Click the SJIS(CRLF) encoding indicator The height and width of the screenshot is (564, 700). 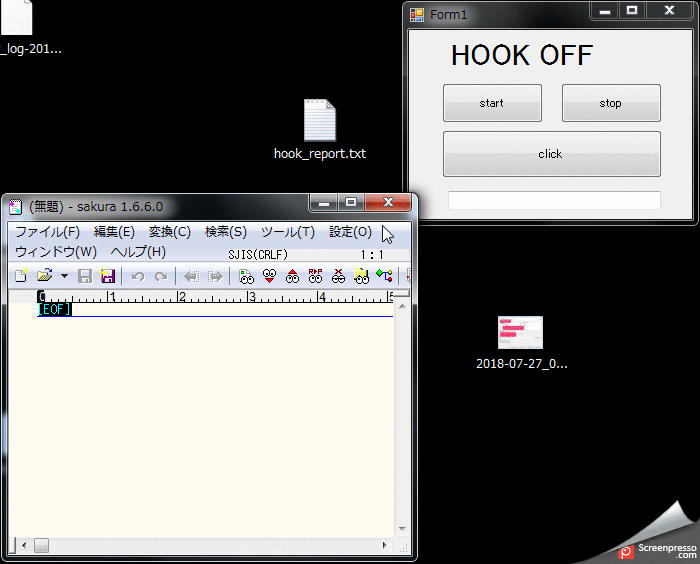(x=258, y=255)
